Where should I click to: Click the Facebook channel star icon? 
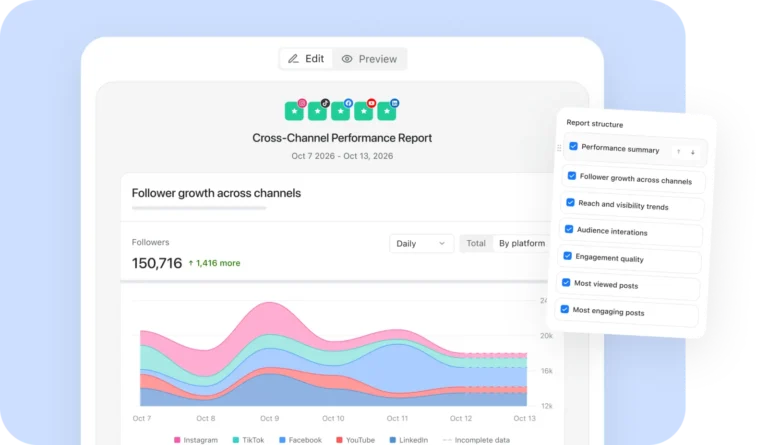click(340, 111)
